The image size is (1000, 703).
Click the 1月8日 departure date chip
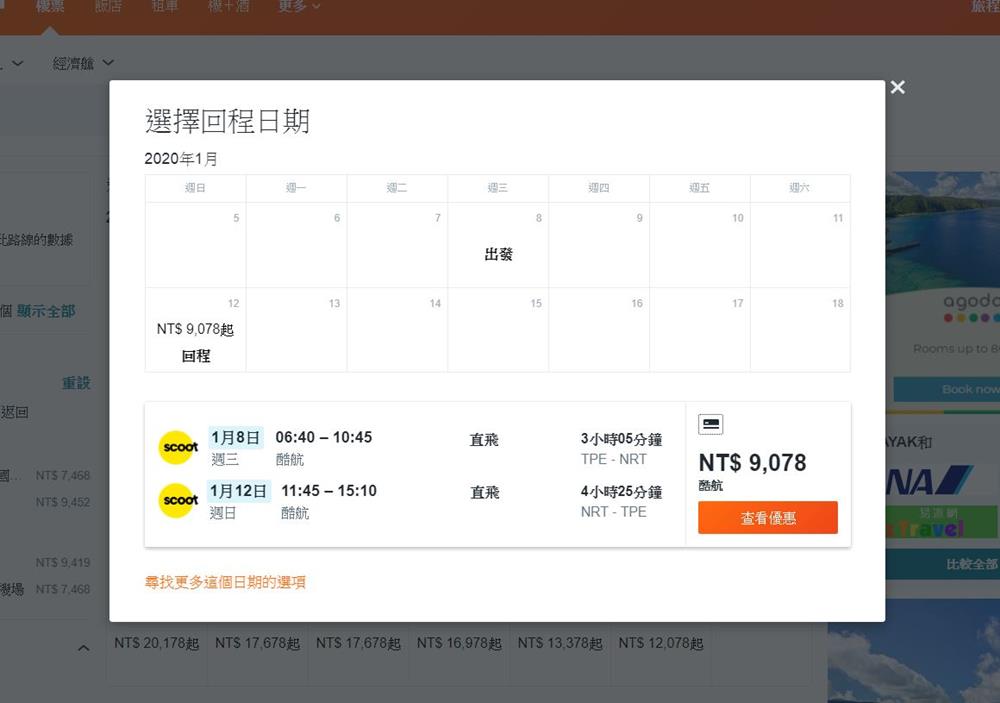coord(235,437)
